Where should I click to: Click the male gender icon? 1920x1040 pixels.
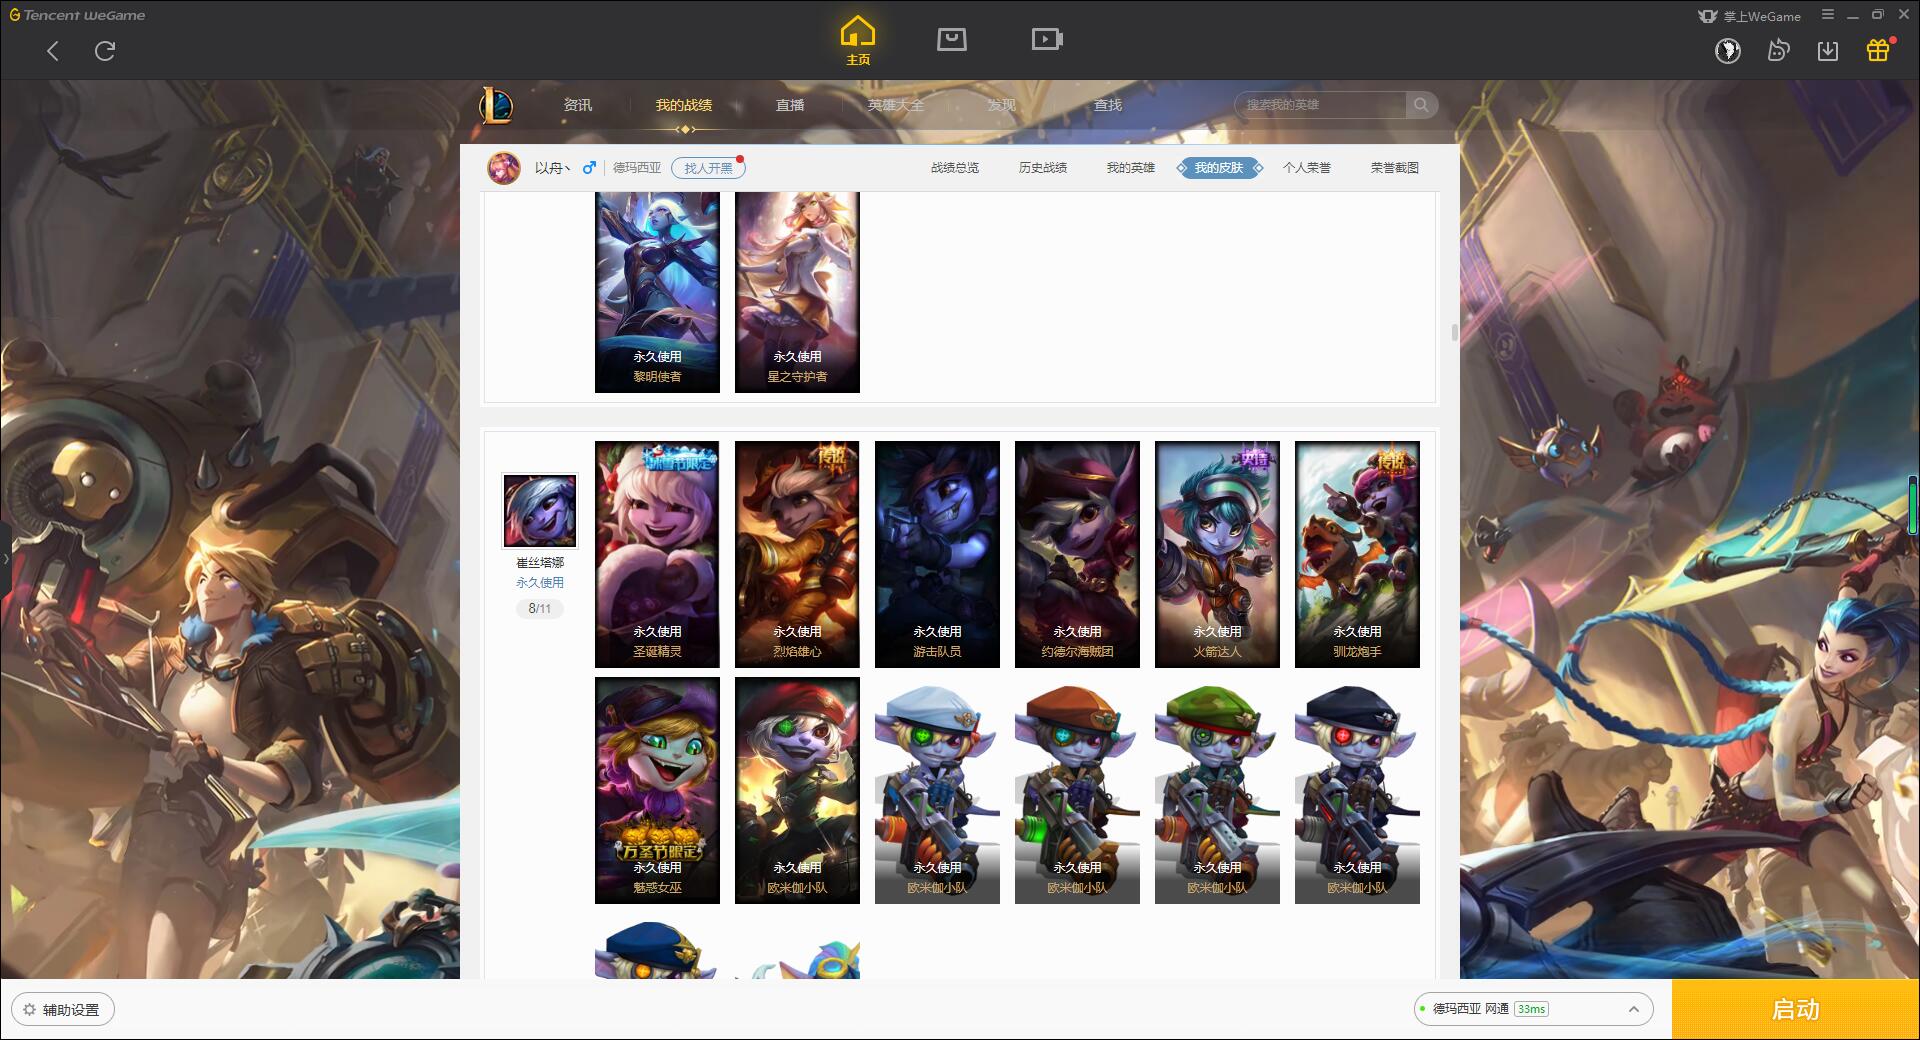[x=589, y=167]
